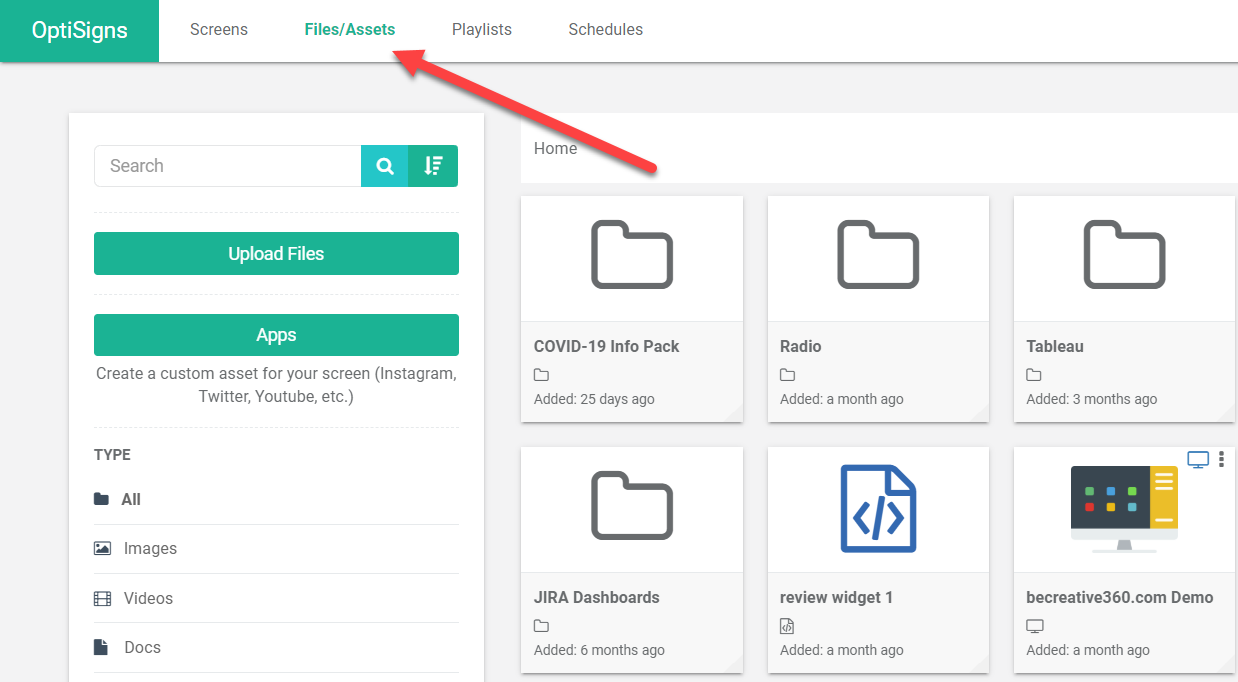The width and height of the screenshot is (1238, 682).
Task: Open the sort order options icon
Action: click(433, 166)
